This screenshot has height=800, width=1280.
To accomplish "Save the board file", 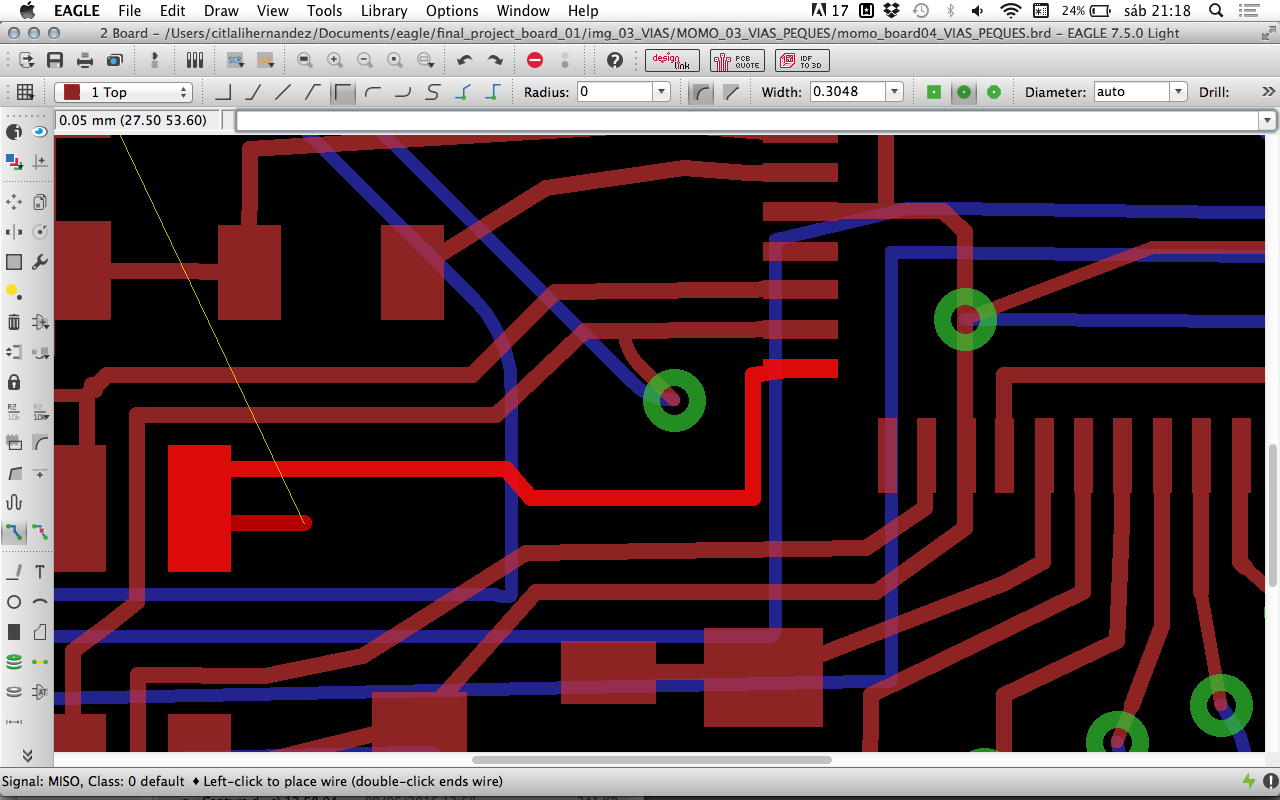I will pyautogui.click(x=55, y=60).
